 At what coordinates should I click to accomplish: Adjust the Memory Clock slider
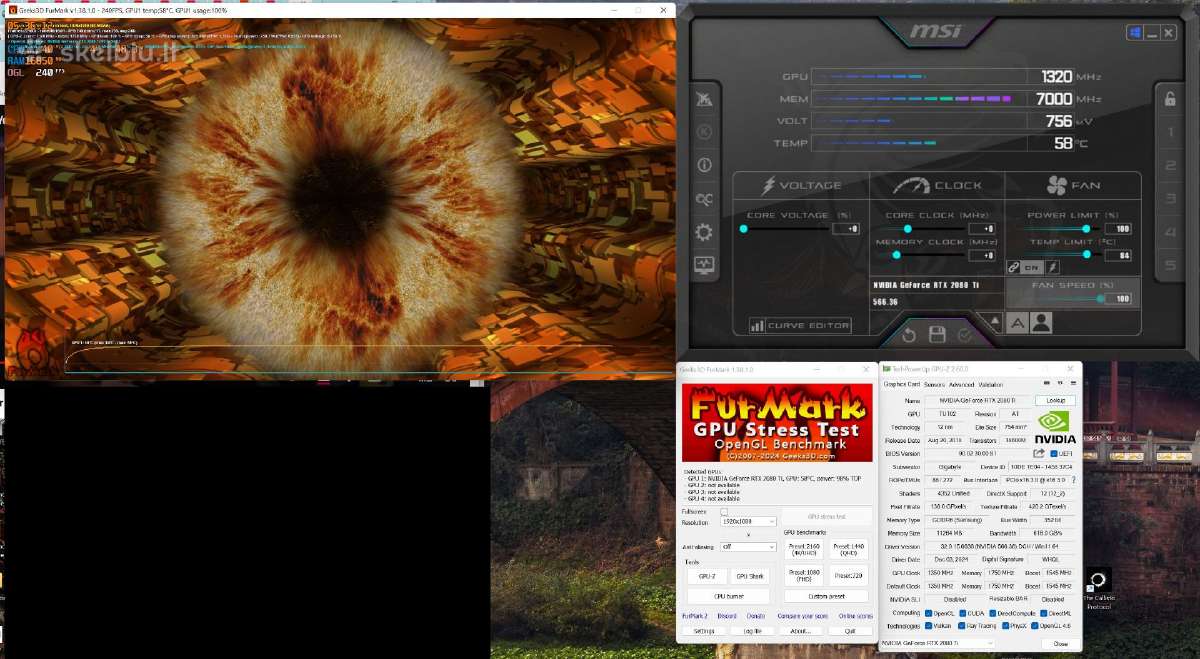[x=924, y=255]
